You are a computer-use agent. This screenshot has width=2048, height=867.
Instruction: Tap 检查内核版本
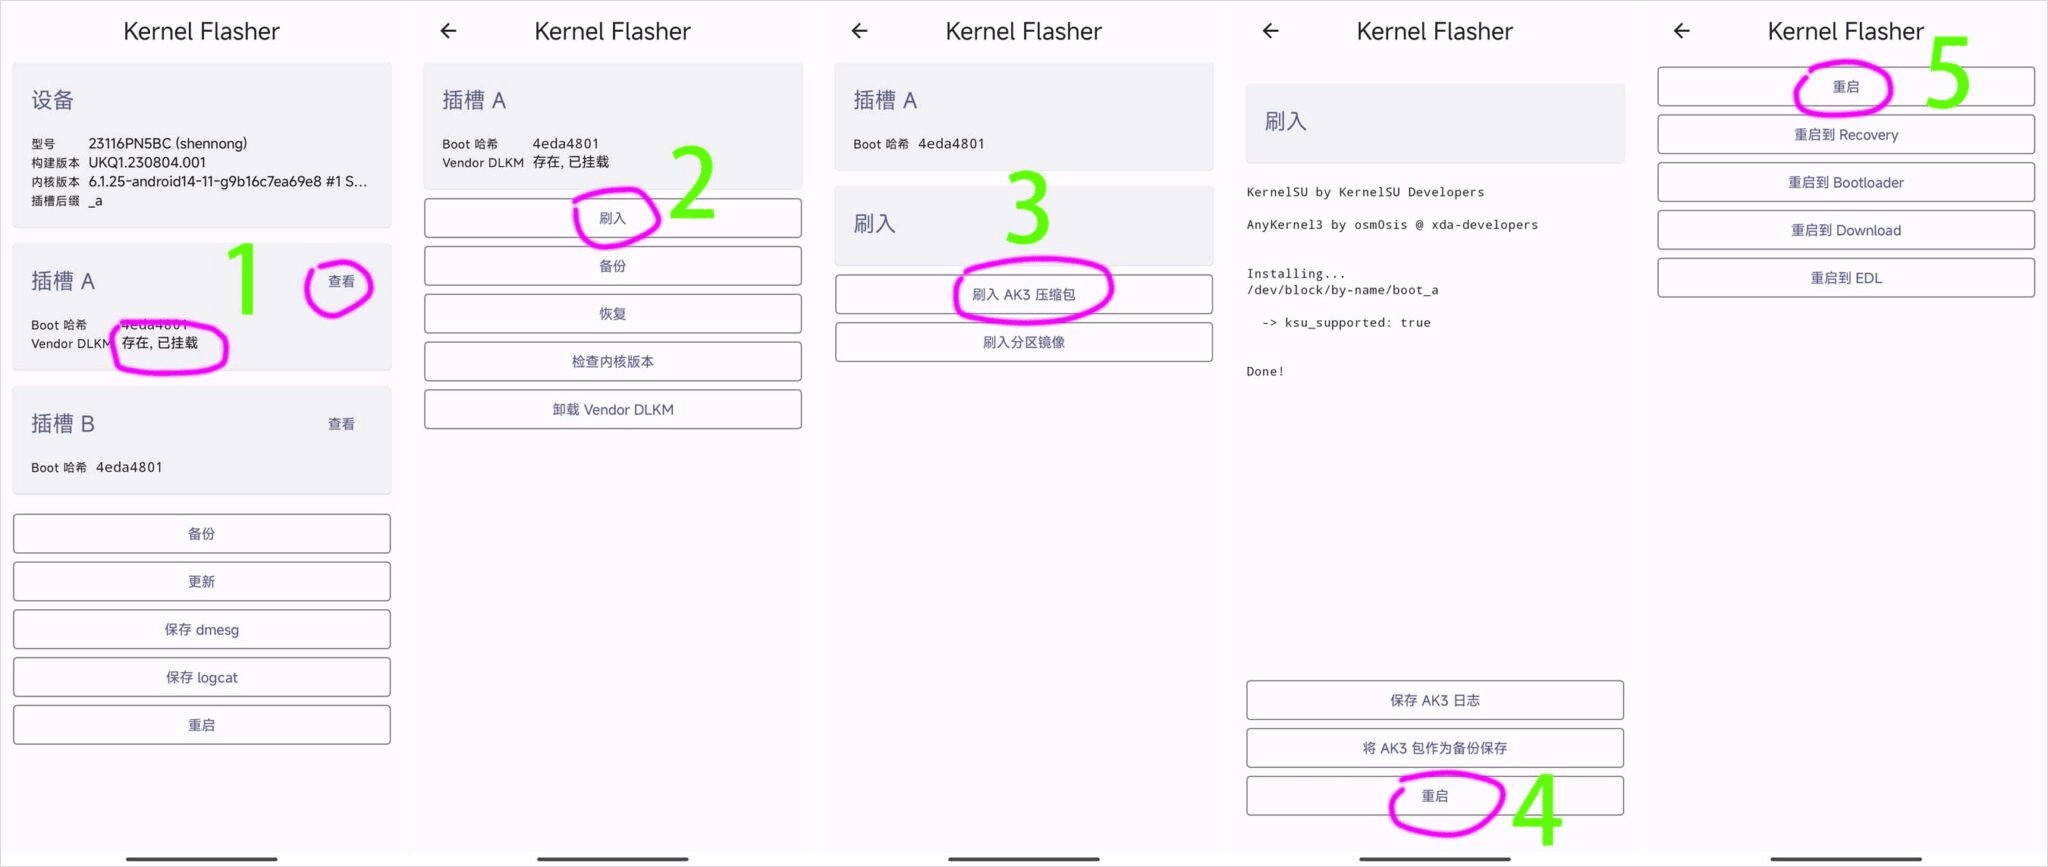click(612, 361)
